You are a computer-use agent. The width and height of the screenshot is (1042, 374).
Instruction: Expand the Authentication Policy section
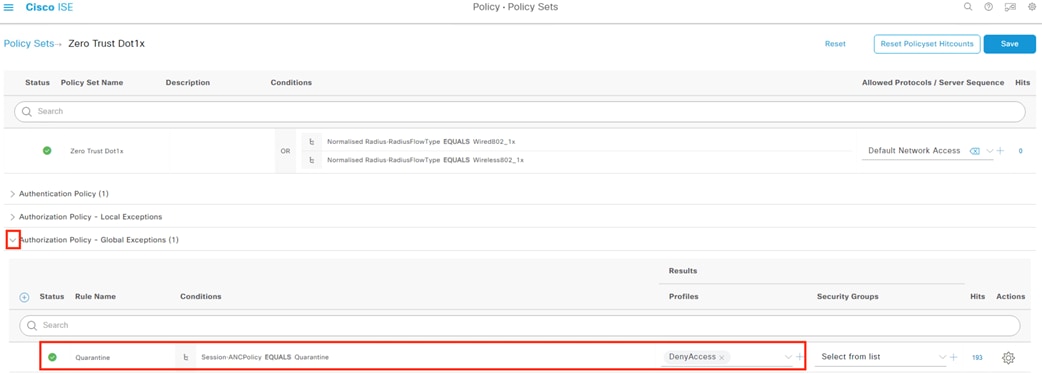[13, 194]
